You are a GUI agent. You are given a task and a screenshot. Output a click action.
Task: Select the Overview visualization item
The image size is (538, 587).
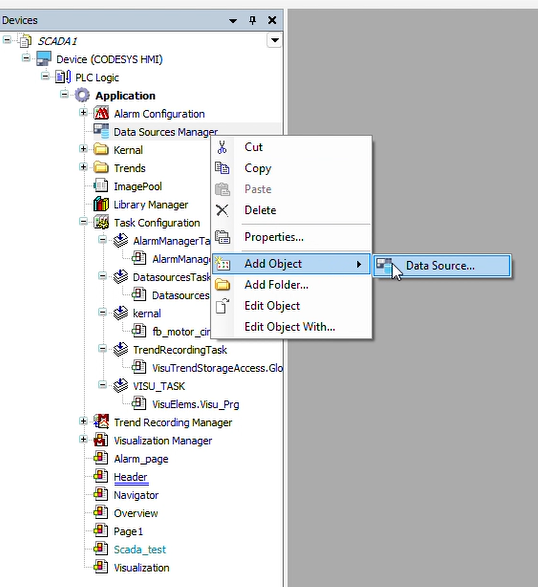click(136, 513)
